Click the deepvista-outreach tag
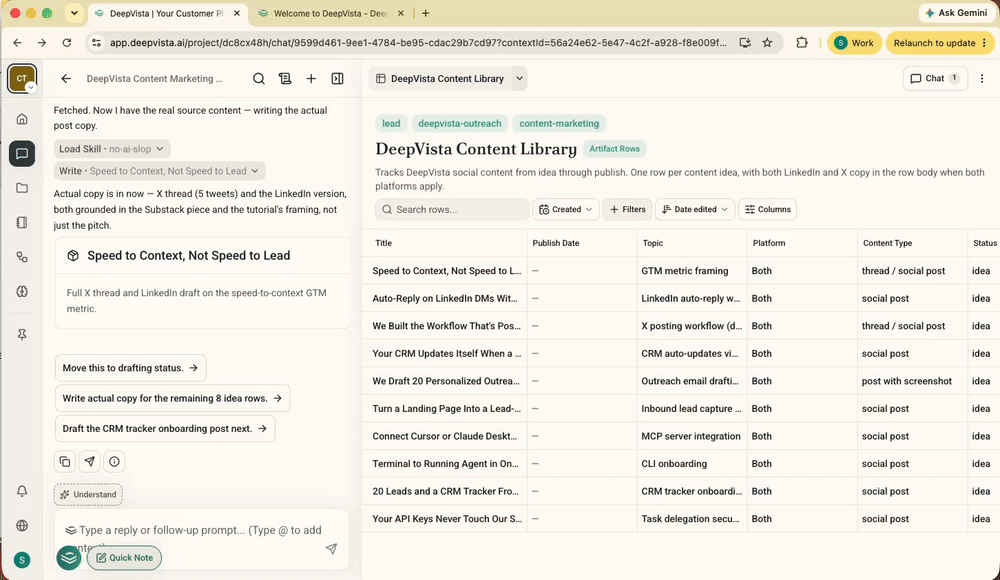1000x580 pixels. pyautogui.click(x=460, y=123)
